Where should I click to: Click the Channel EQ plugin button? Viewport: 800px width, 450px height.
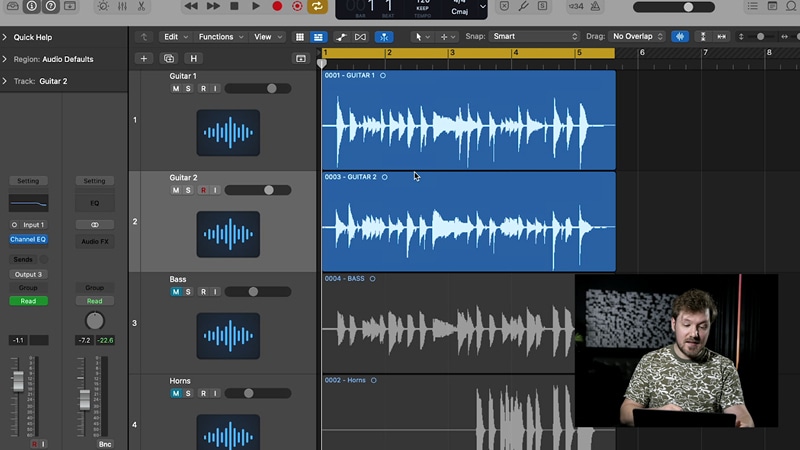pyautogui.click(x=28, y=239)
